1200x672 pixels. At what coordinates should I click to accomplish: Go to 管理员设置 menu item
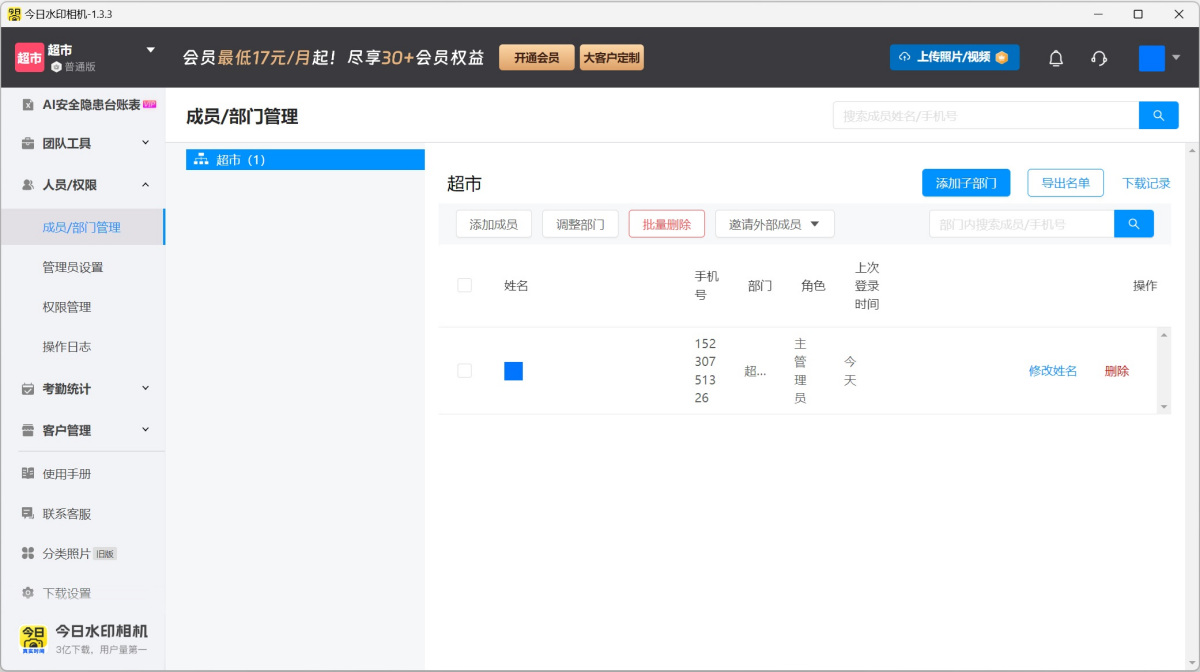72,267
